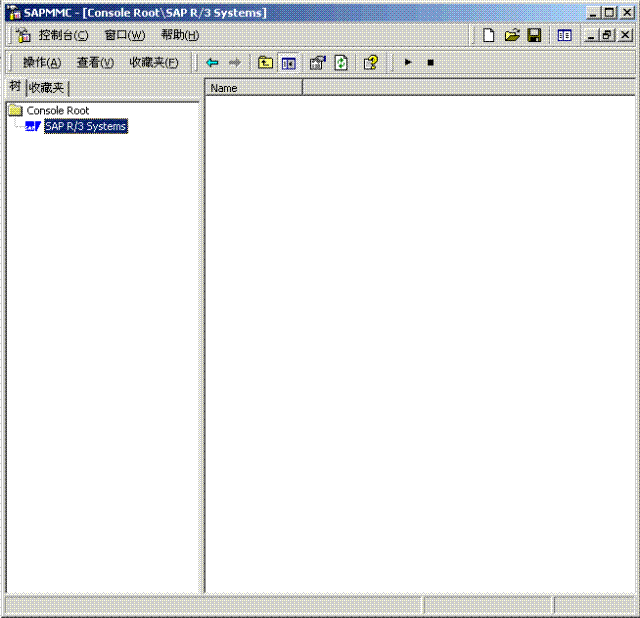Stop SAP system with stop icon
This screenshot has width=640, height=618.
[430, 62]
